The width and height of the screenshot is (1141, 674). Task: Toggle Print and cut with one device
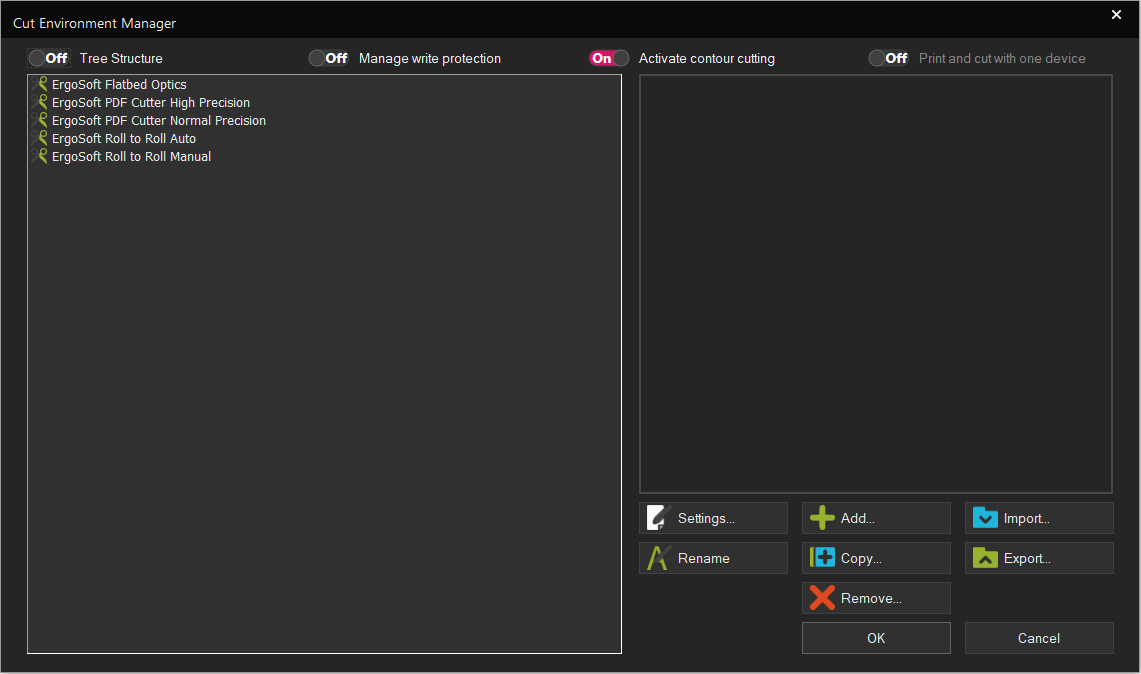click(x=888, y=58)
